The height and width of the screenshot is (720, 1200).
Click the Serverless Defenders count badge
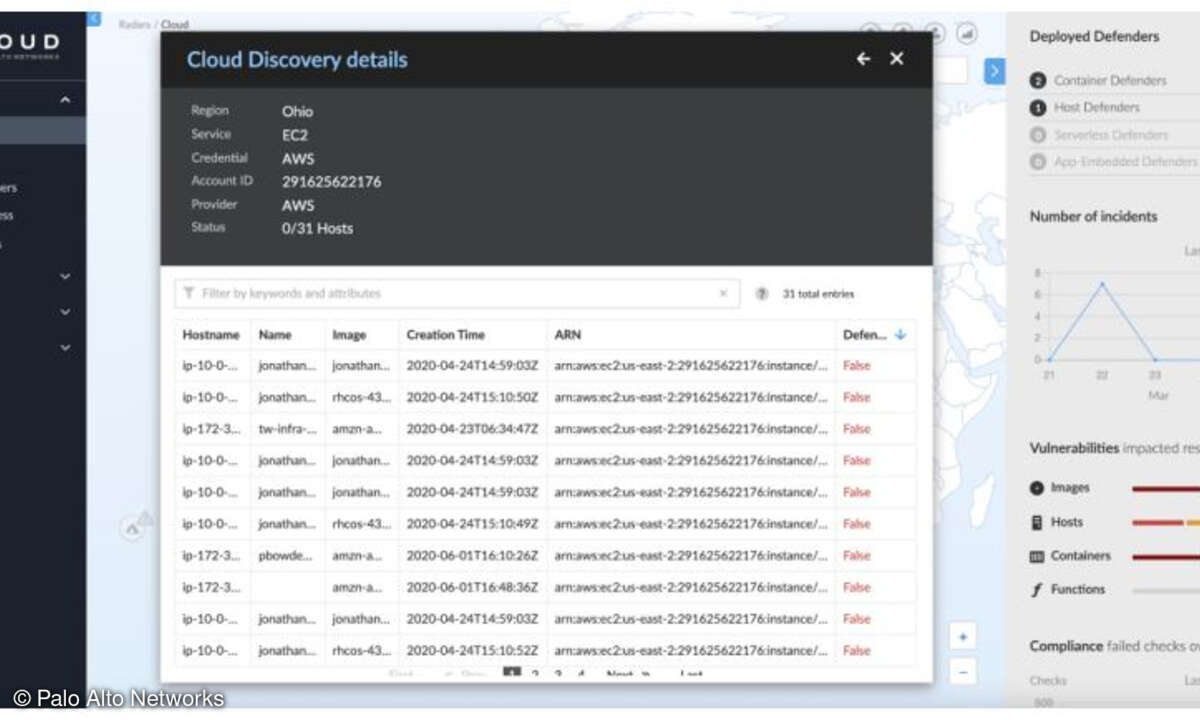pos(1038,135)
